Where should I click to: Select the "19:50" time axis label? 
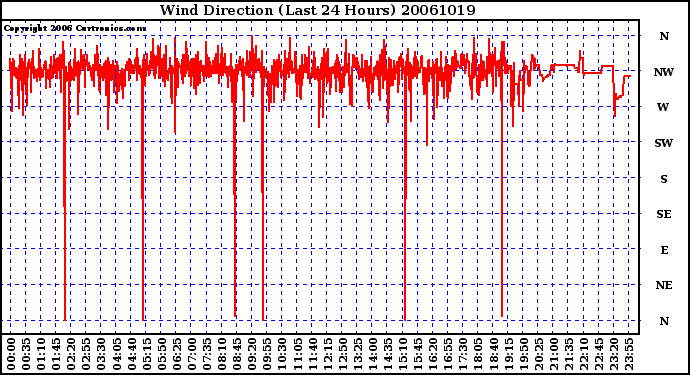[523, 354]
